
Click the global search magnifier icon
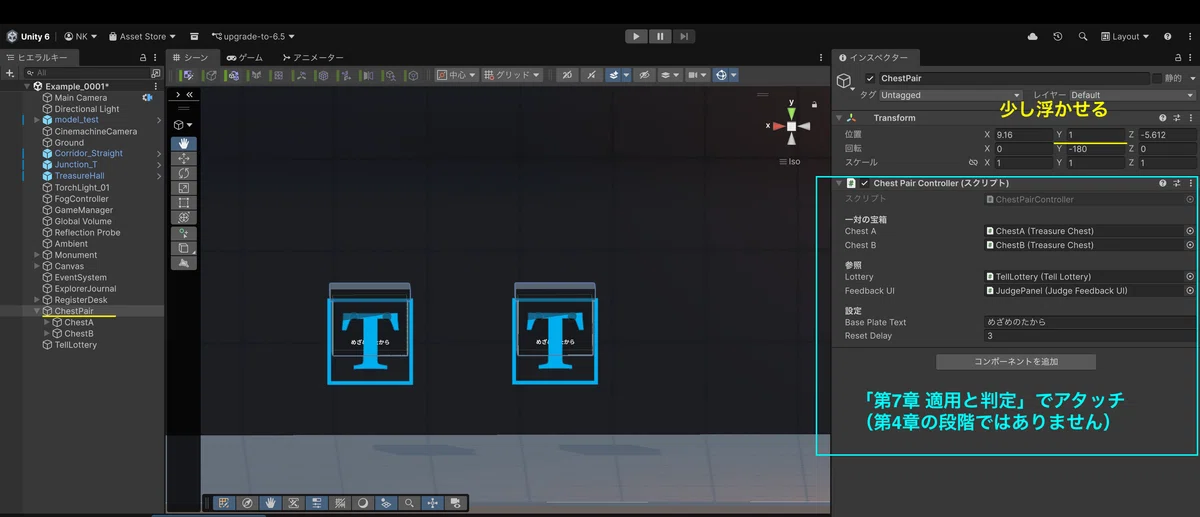[1083, 36]
